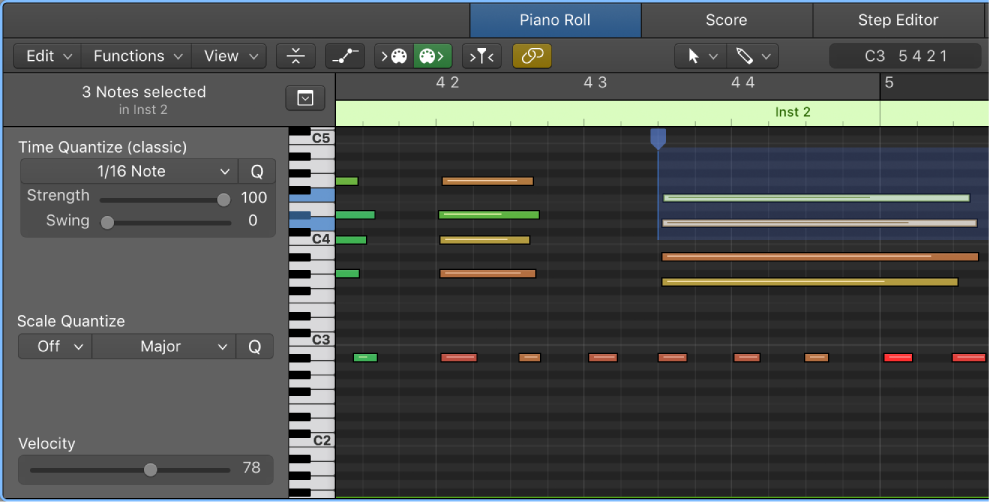Open the Scale Quantize Off dropdown
This screenshot has height=502, width=990.
56,347
